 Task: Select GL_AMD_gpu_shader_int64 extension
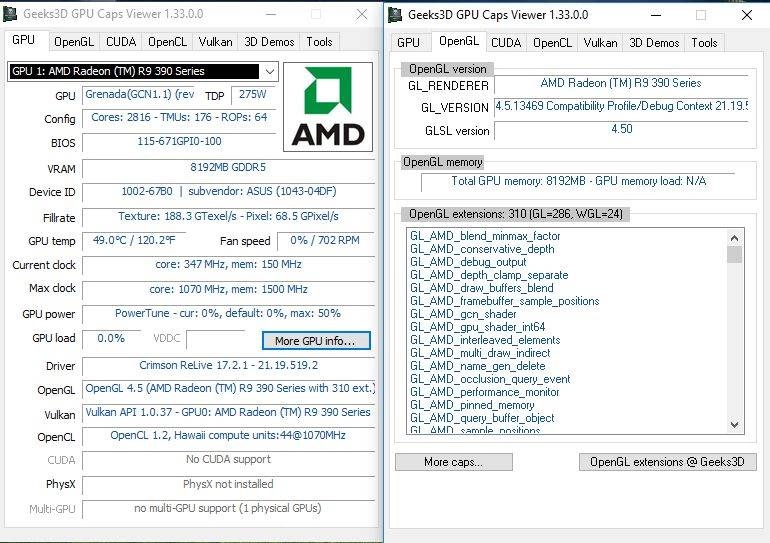tap(478, 327)
